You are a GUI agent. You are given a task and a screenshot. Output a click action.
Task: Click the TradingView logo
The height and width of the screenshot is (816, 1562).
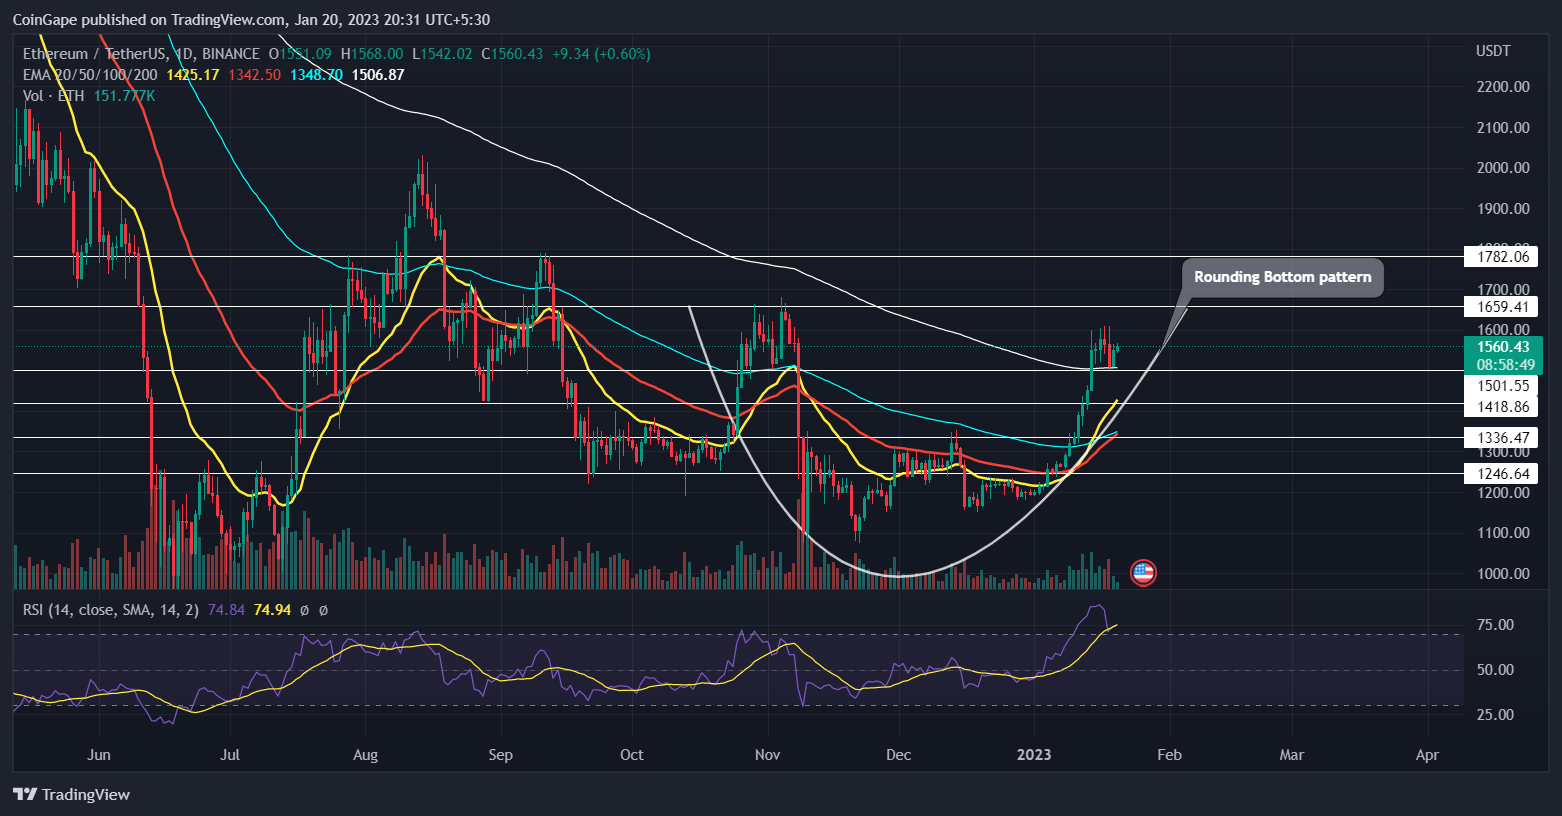click(72, 794)
